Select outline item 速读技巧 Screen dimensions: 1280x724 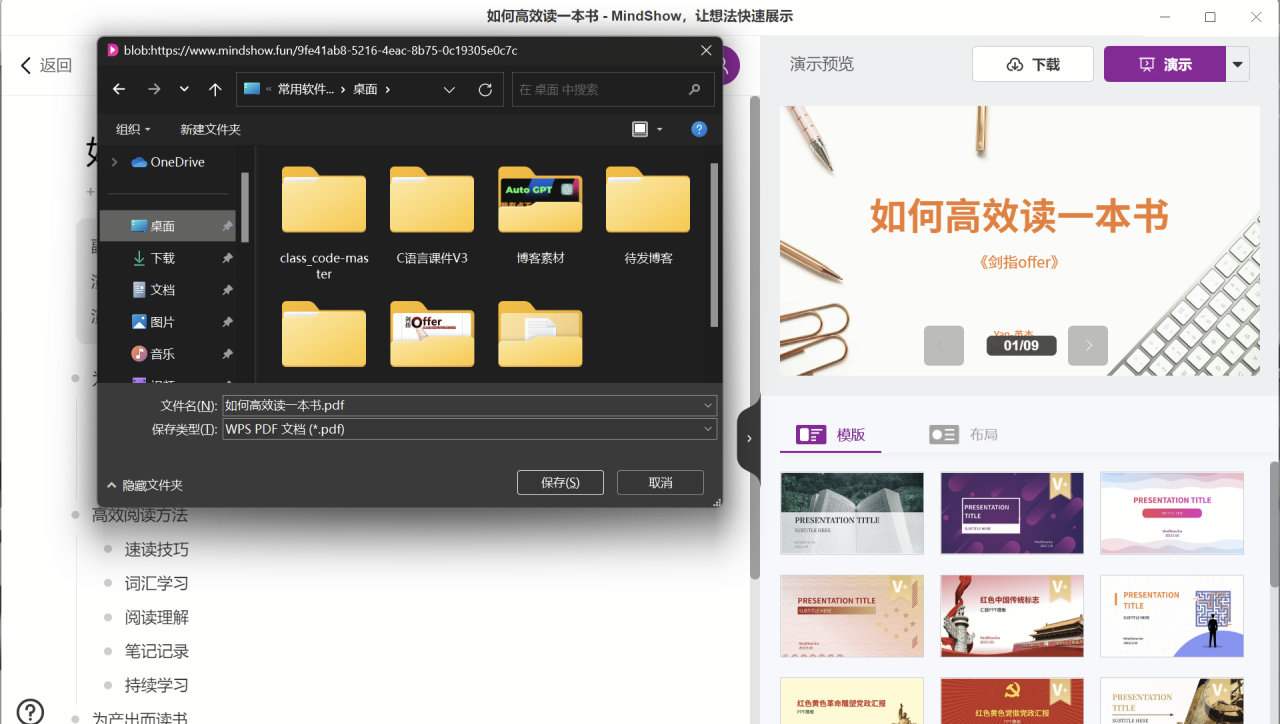click(157, 549)
